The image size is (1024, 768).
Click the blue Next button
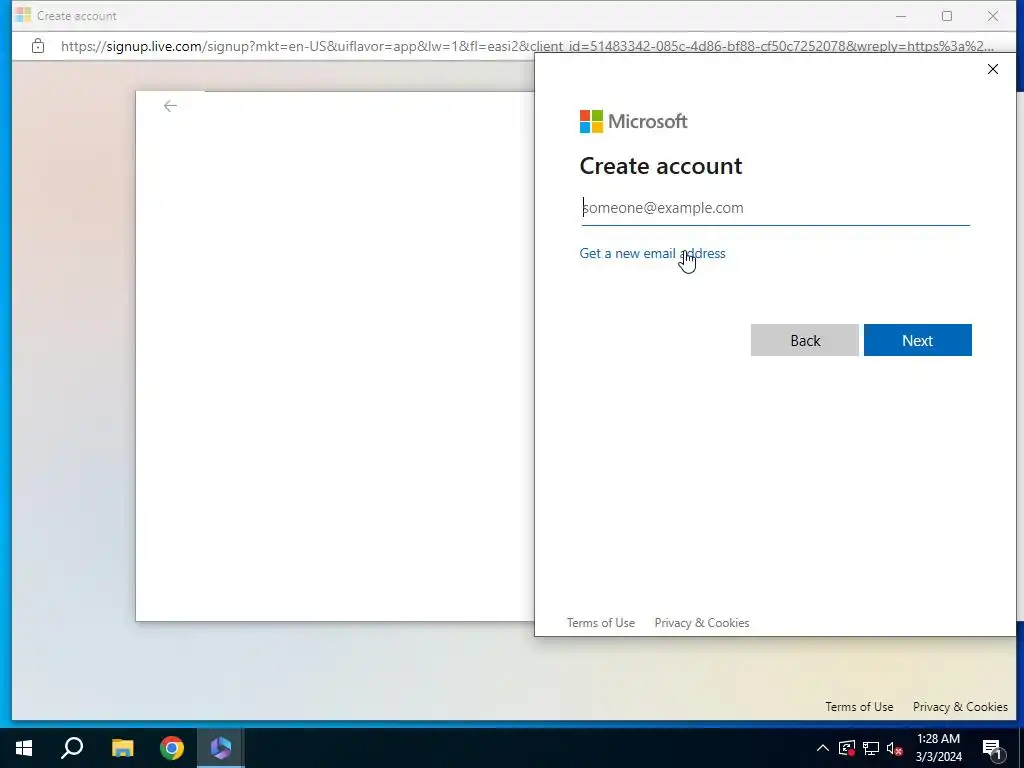(918, 340)
